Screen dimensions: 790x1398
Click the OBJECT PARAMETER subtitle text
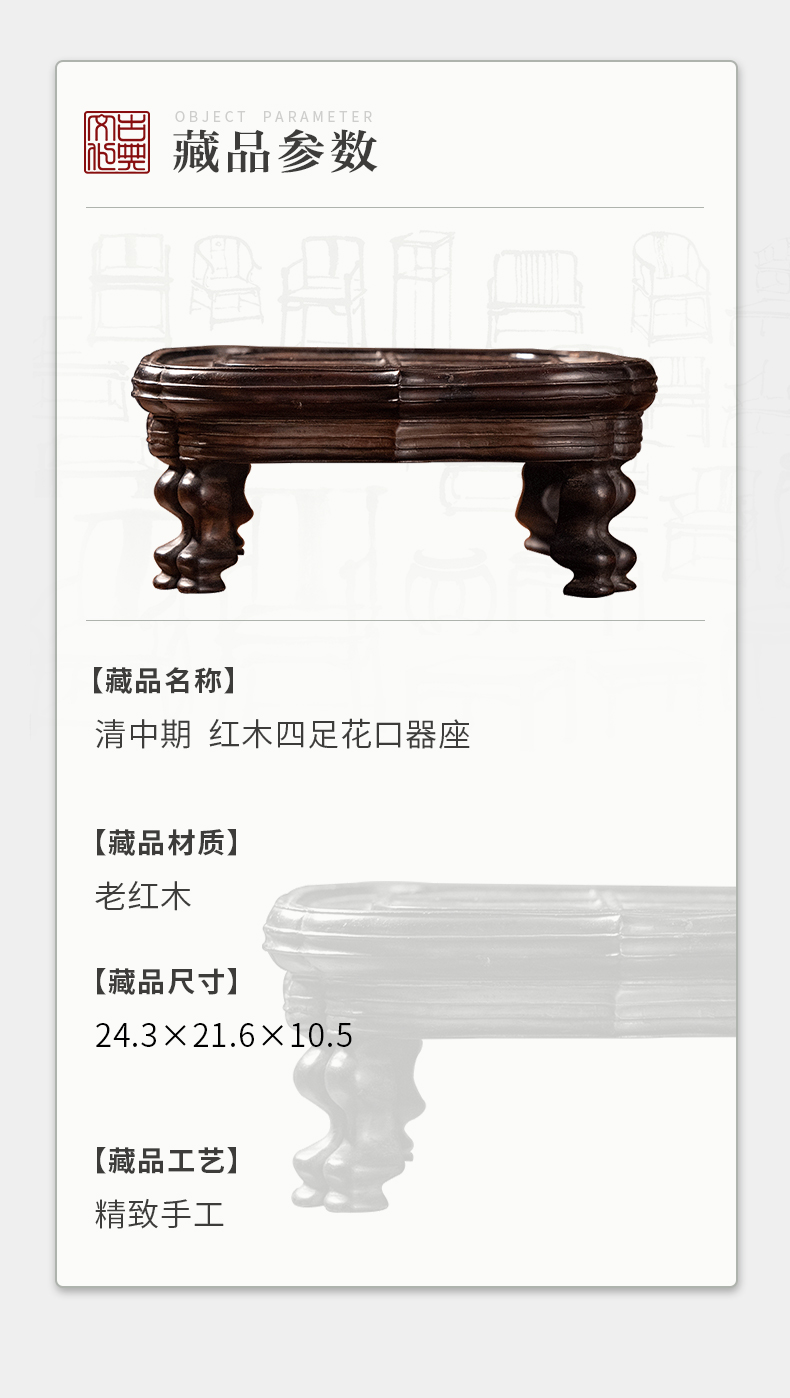(x=274, y=117)
